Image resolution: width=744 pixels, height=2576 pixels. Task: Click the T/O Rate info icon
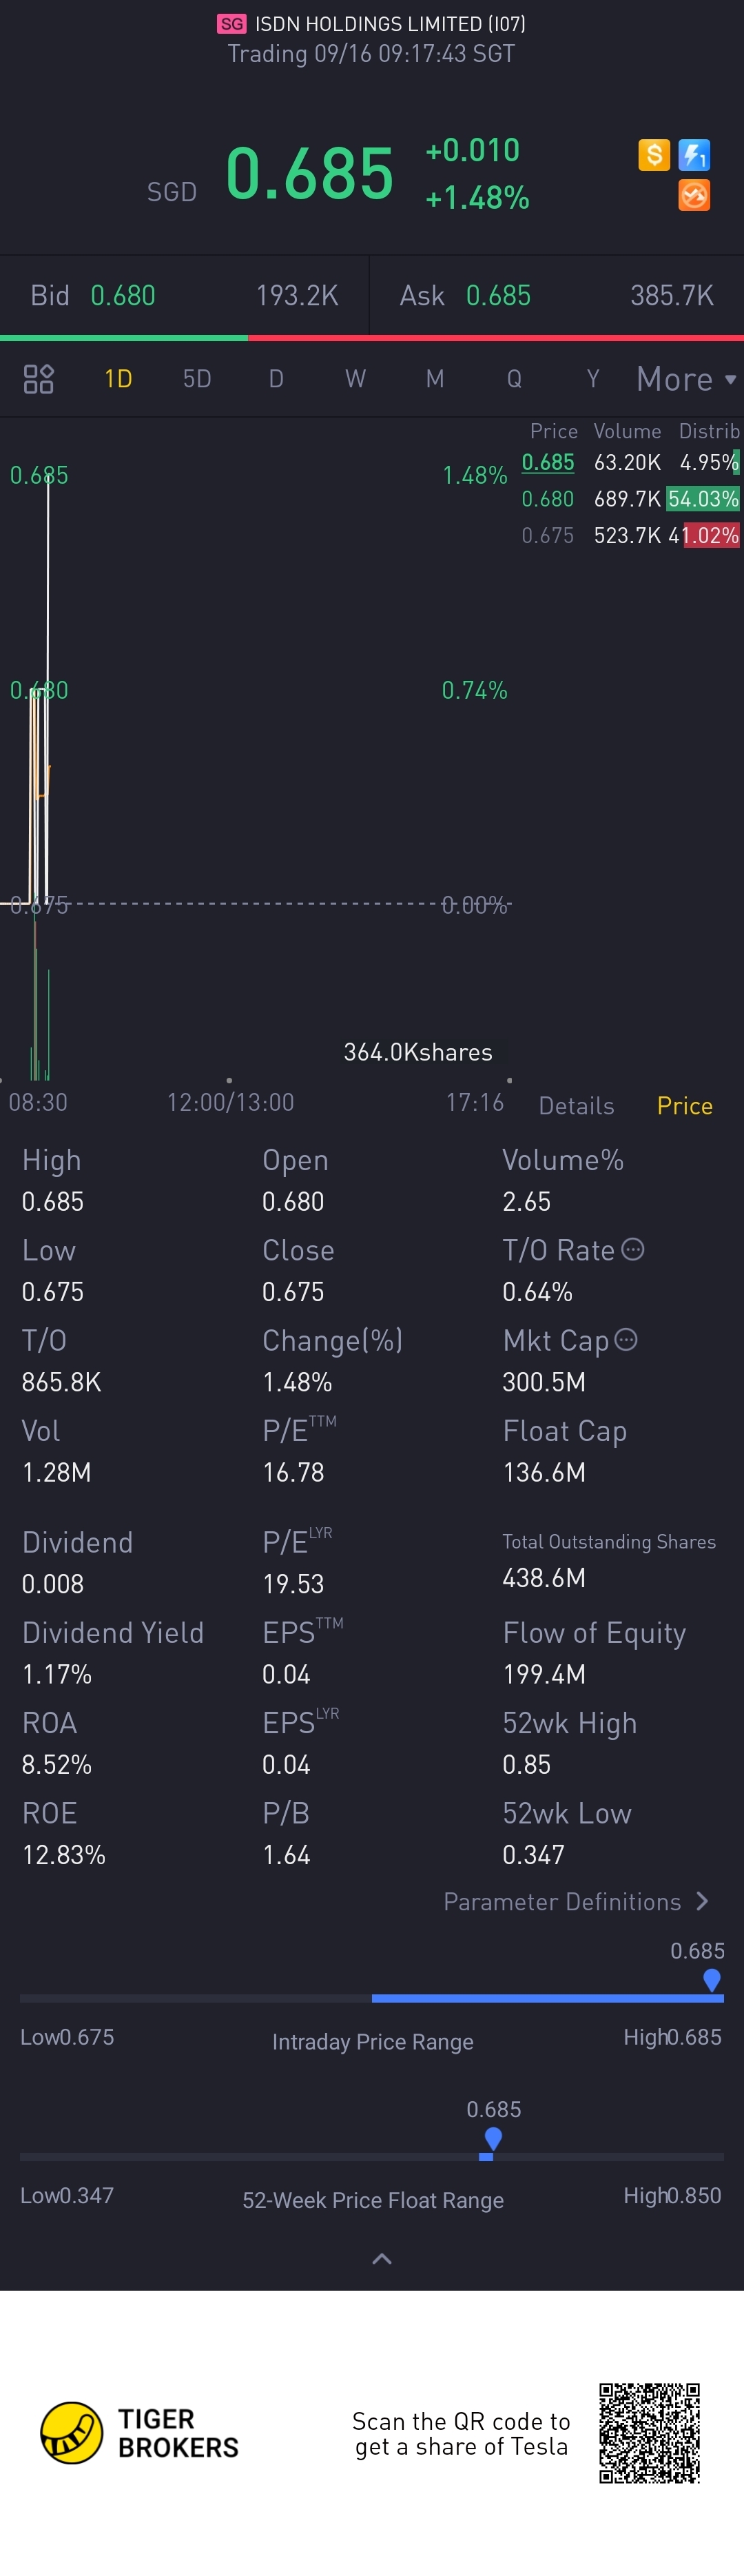pos(633,1249)
